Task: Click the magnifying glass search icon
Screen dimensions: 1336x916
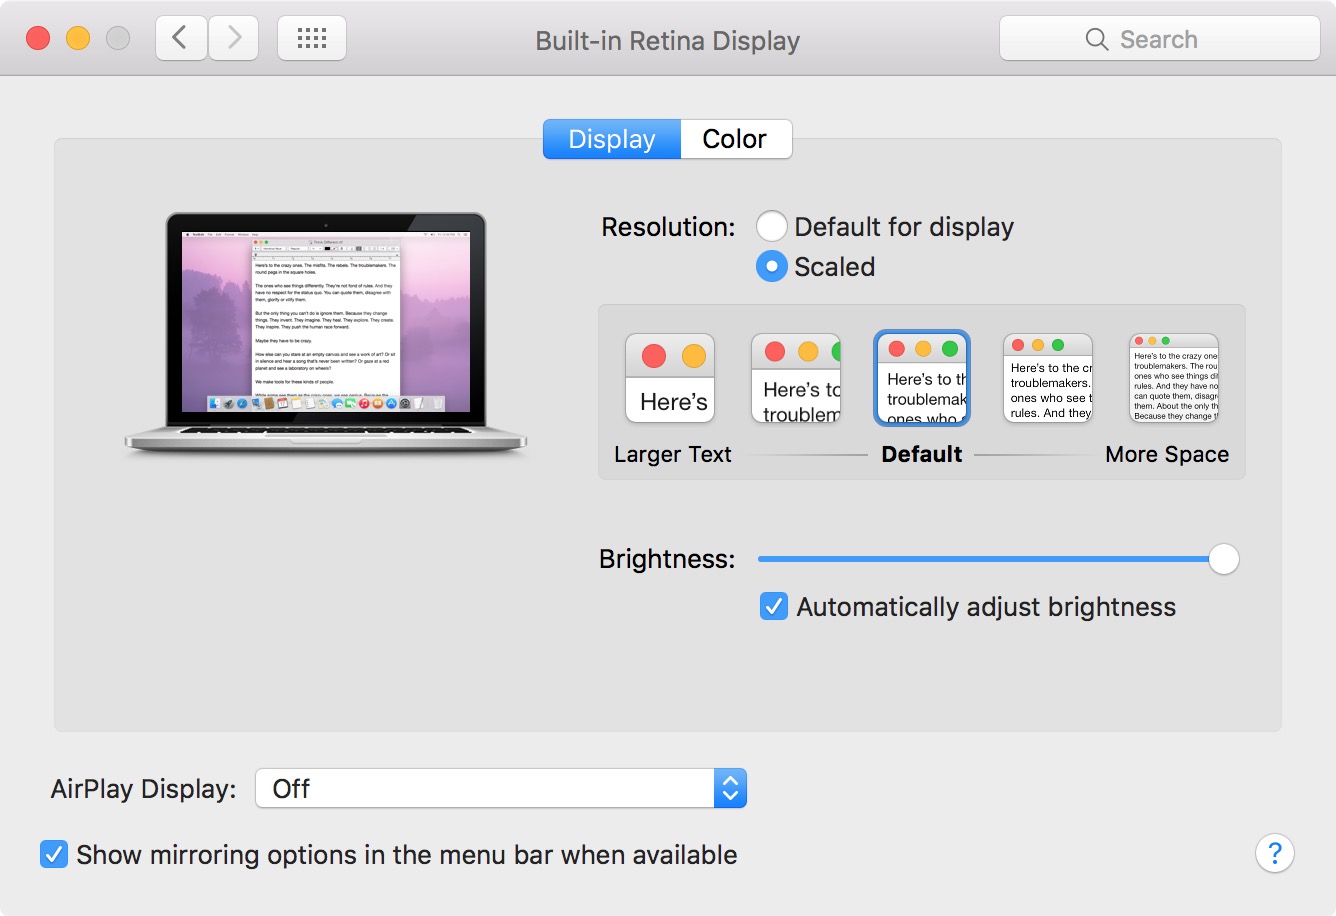Action: tap(1097, 39)
